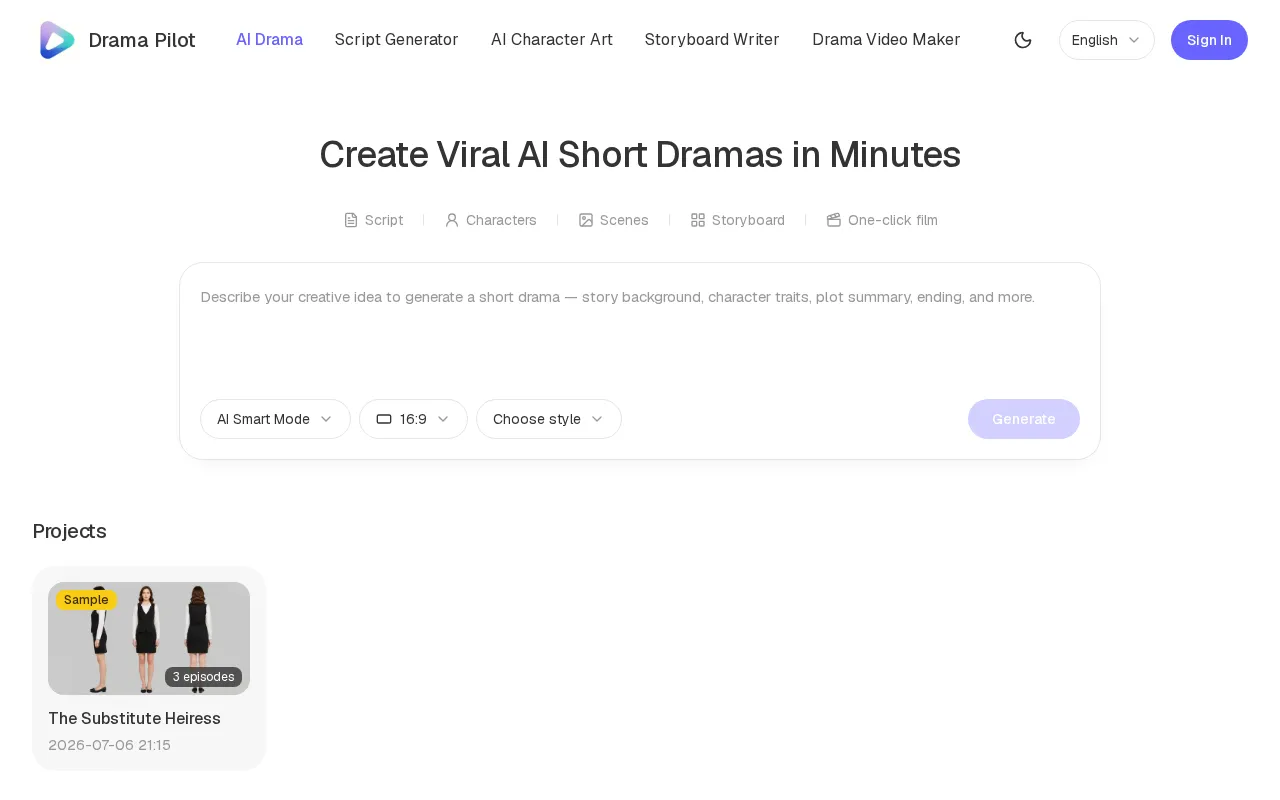Click the Sample badge on the project
The width and height of the screenshot is (1280, 800).
coord(86,600)
